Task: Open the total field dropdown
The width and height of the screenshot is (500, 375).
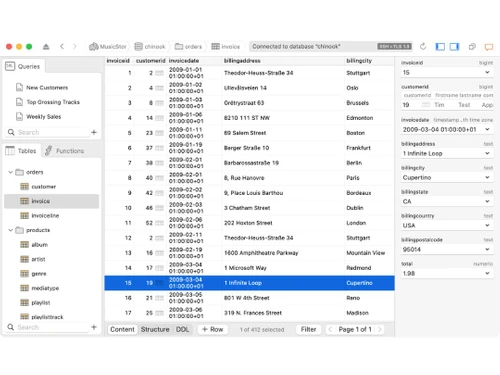Action: pyautogui.click(x=487, y=273)
